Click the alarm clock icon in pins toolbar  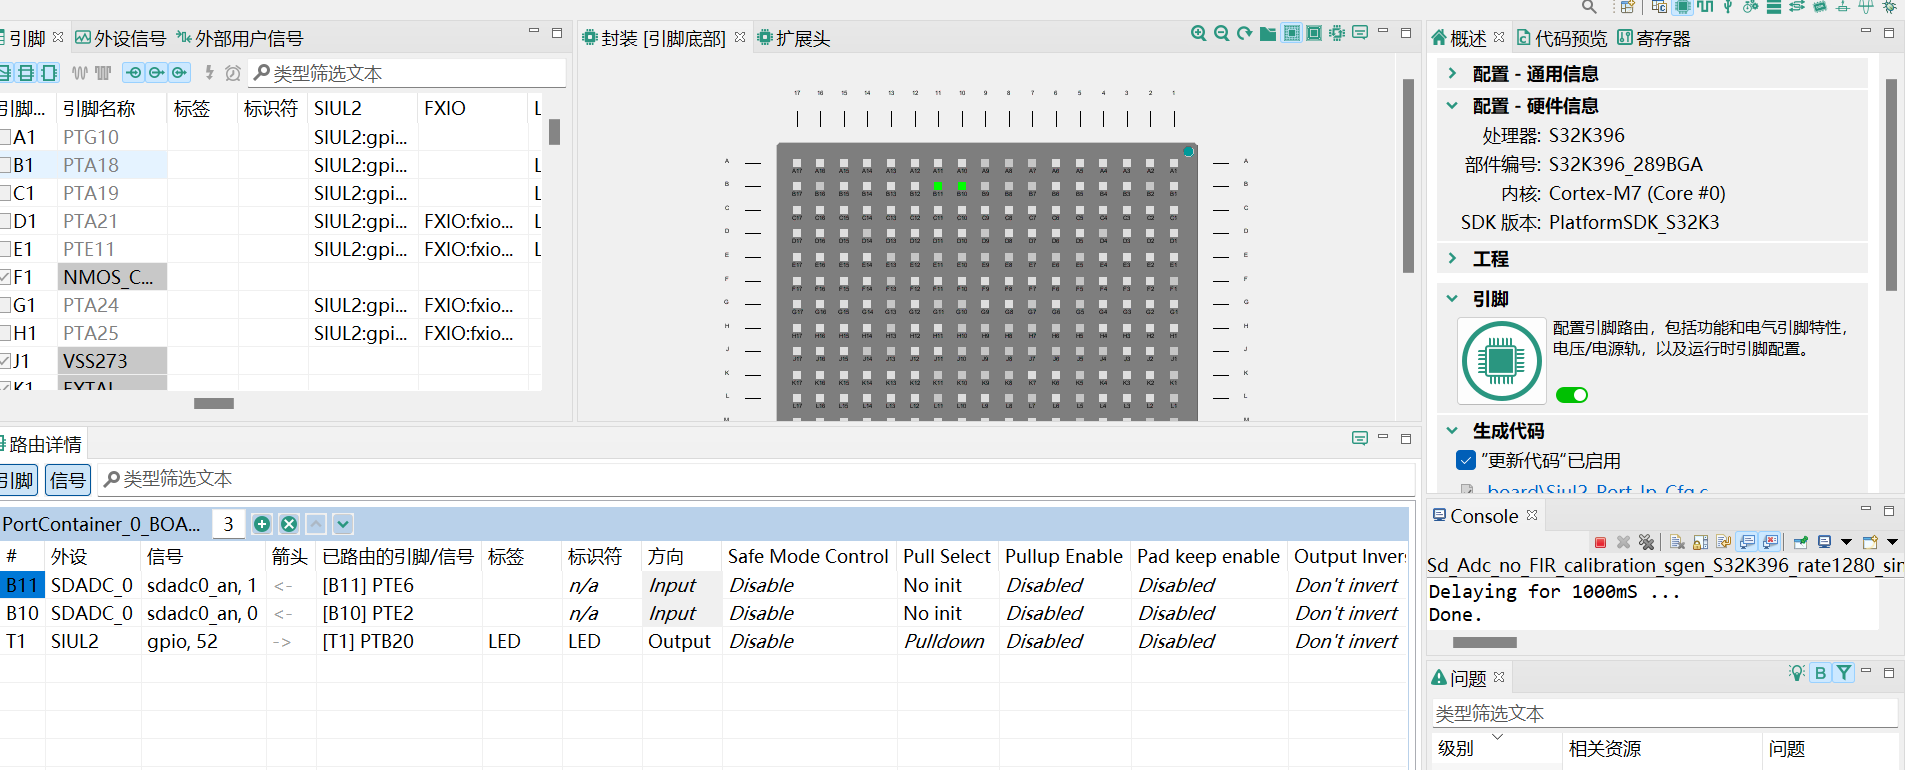click(233, 73)
